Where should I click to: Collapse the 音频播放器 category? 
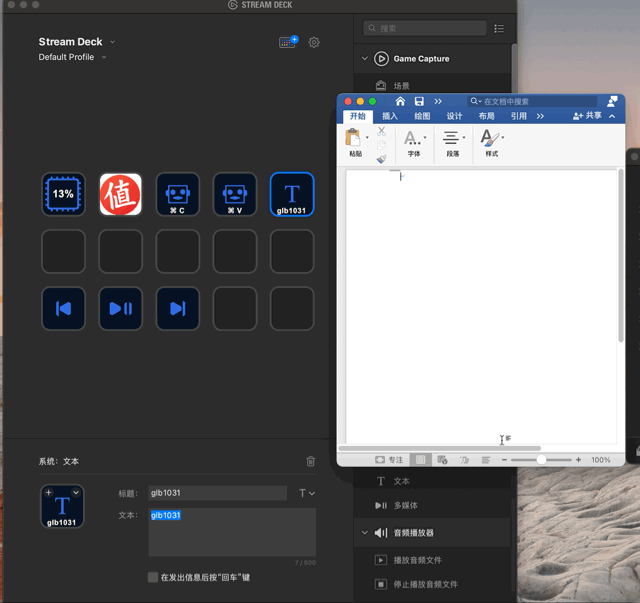(364, 532)
